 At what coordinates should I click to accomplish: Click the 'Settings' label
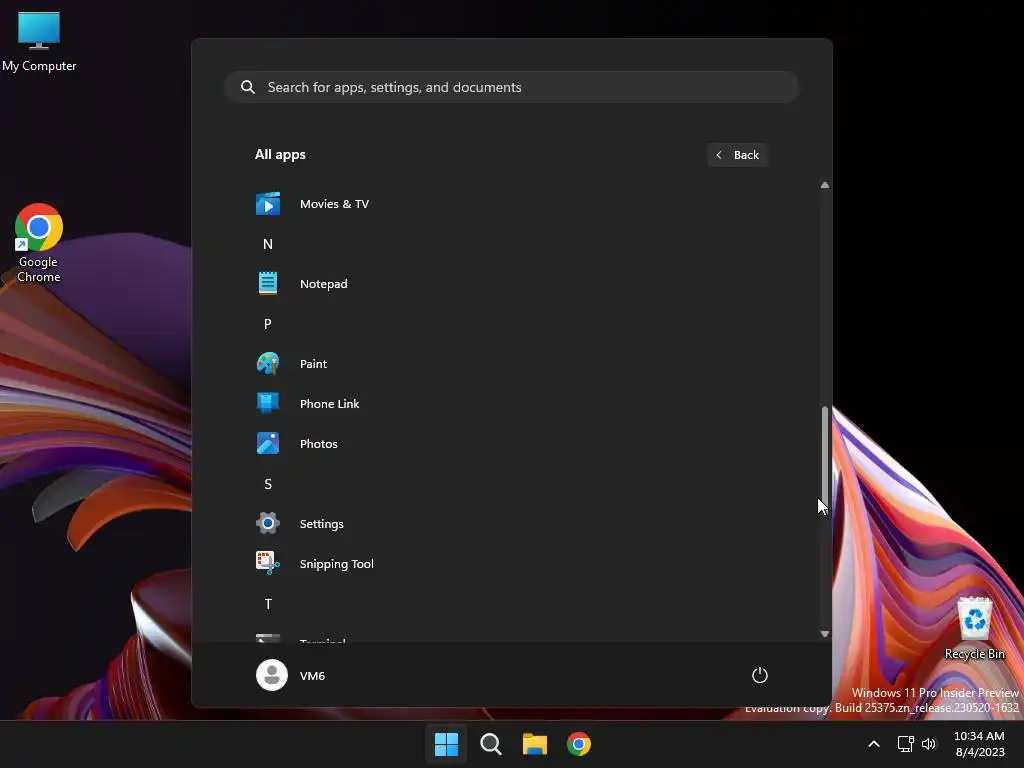click(321, 524)
